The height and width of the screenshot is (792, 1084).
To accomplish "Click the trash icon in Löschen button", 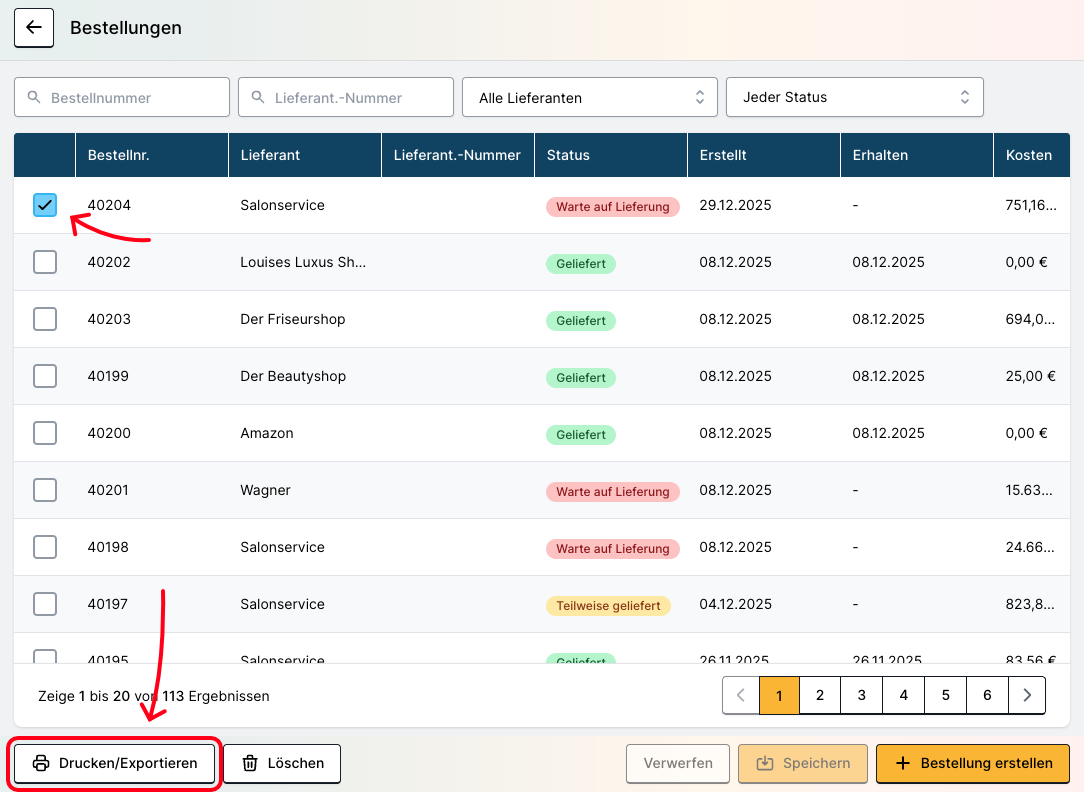I will [250, 763].
